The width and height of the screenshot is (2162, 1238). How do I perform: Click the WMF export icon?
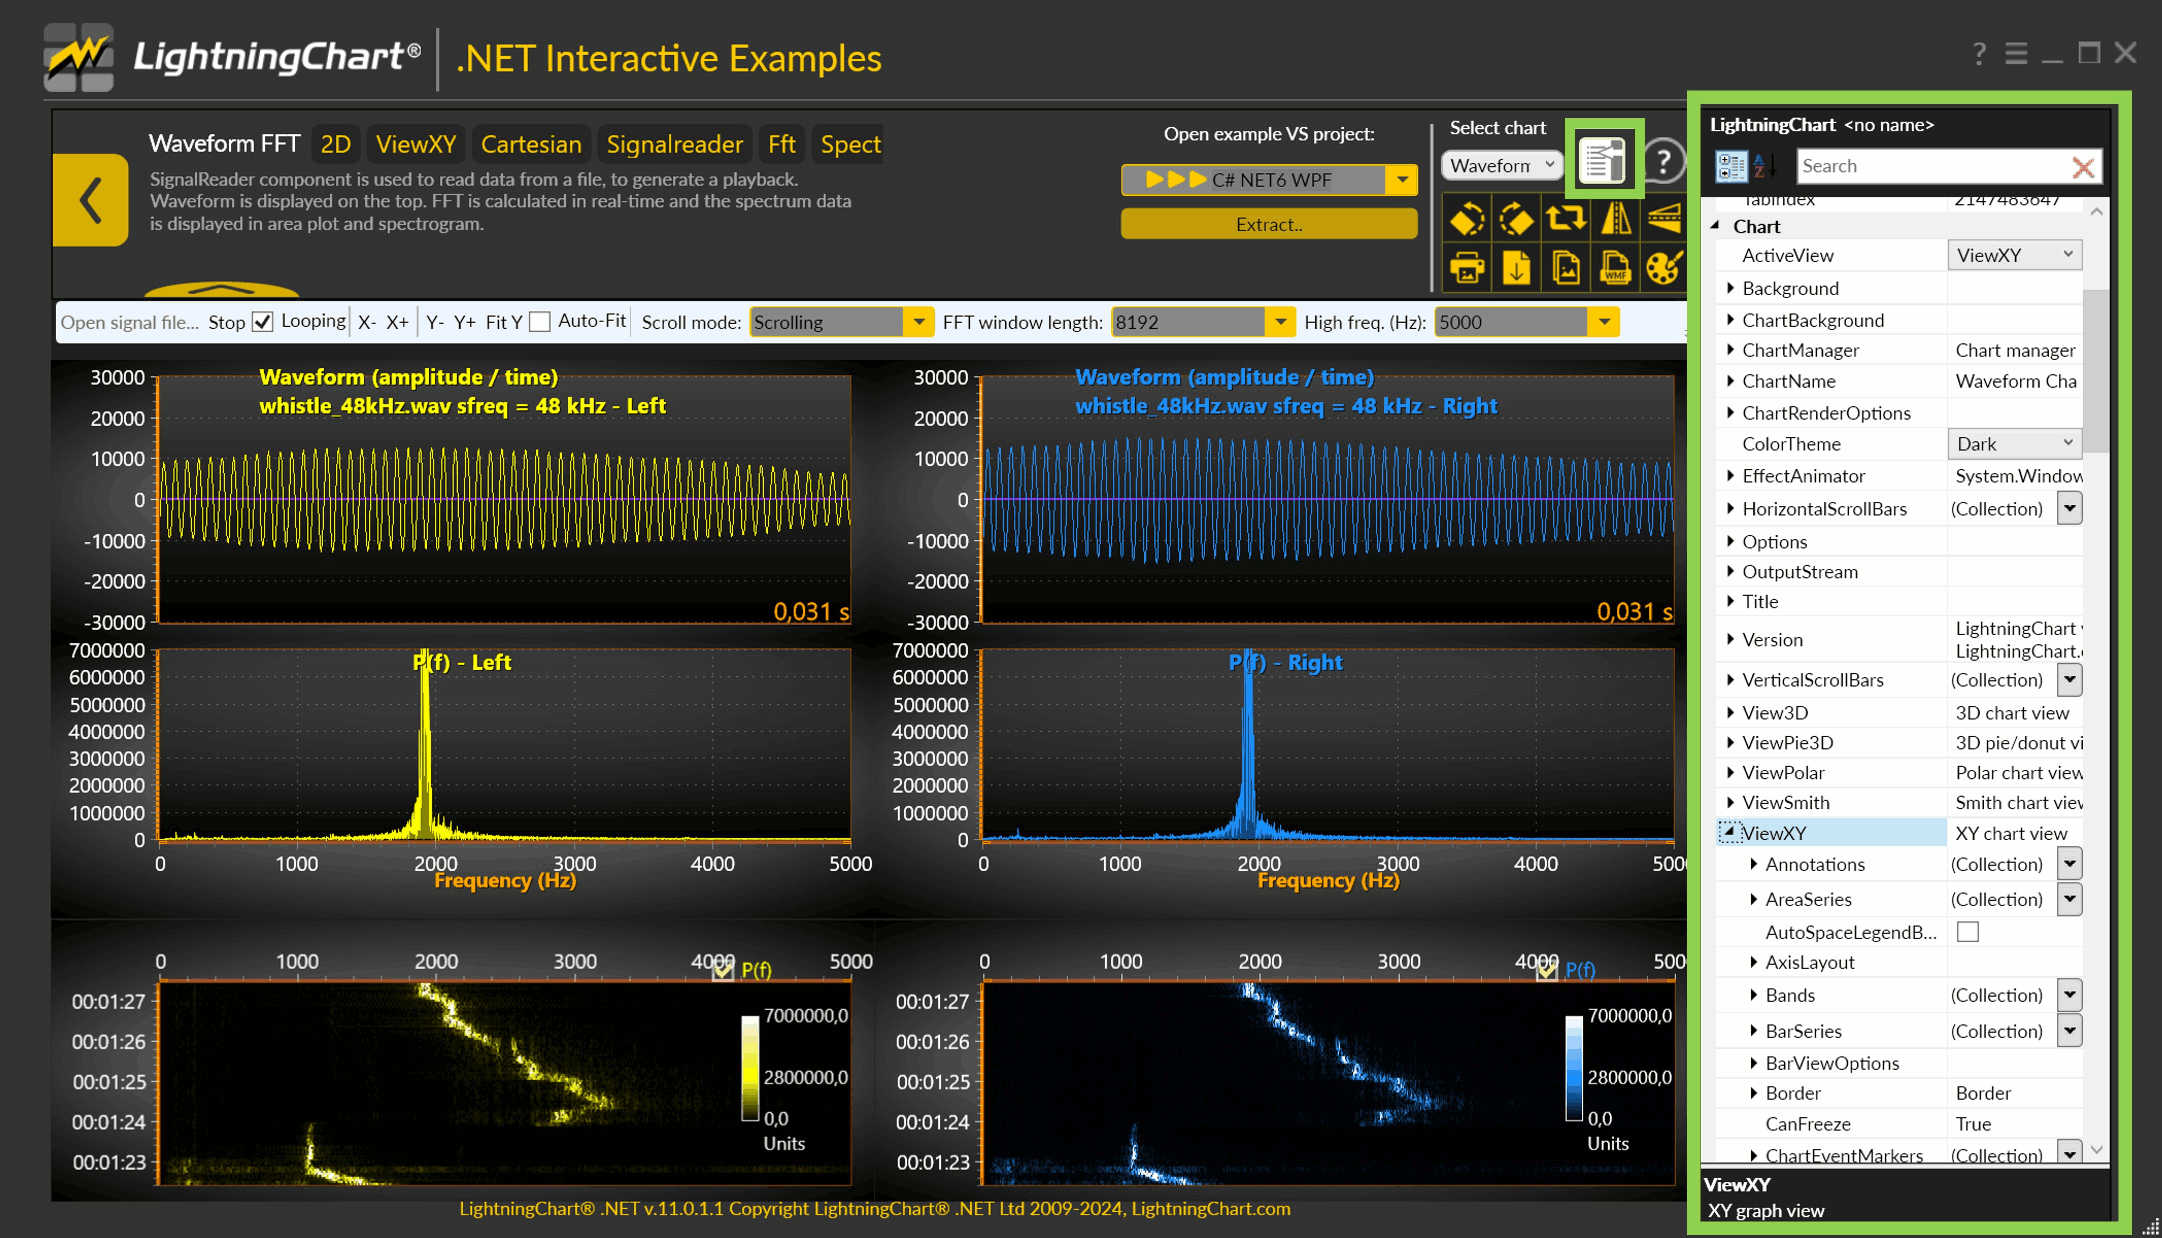(x=1615, y=268)
